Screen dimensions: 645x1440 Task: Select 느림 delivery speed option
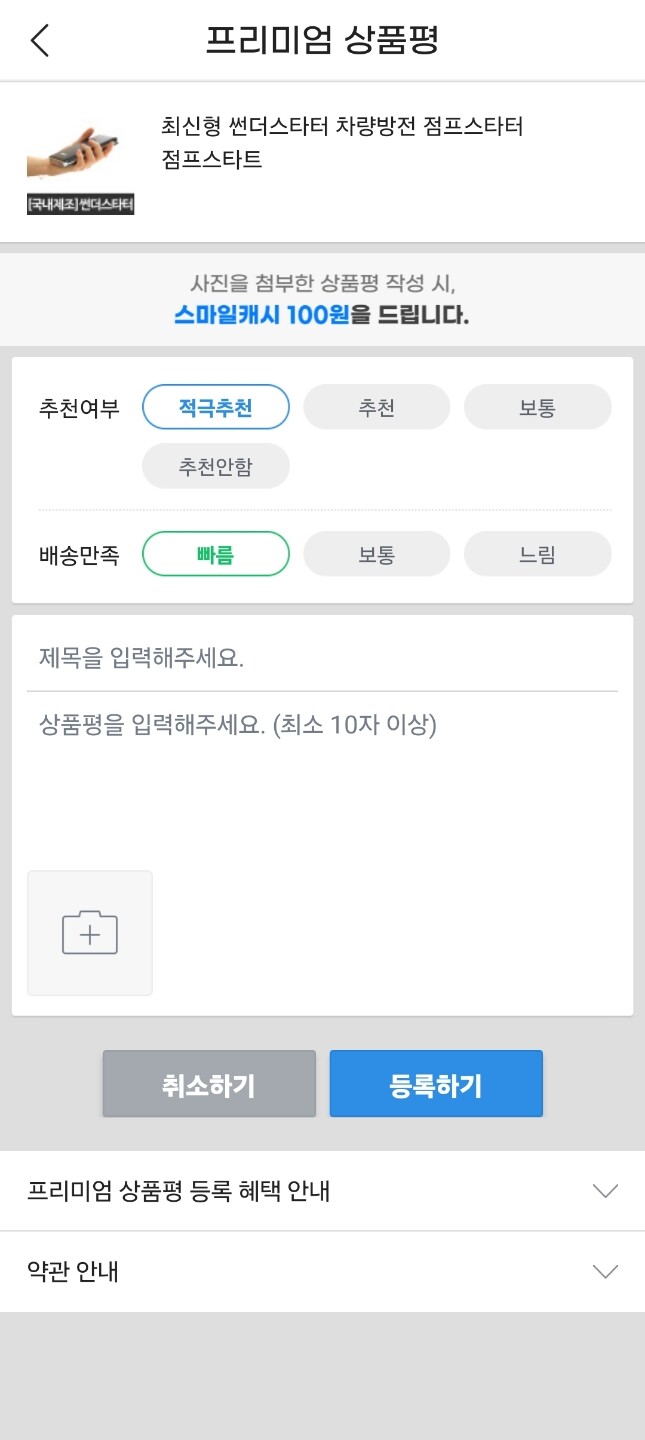point(537,553)
